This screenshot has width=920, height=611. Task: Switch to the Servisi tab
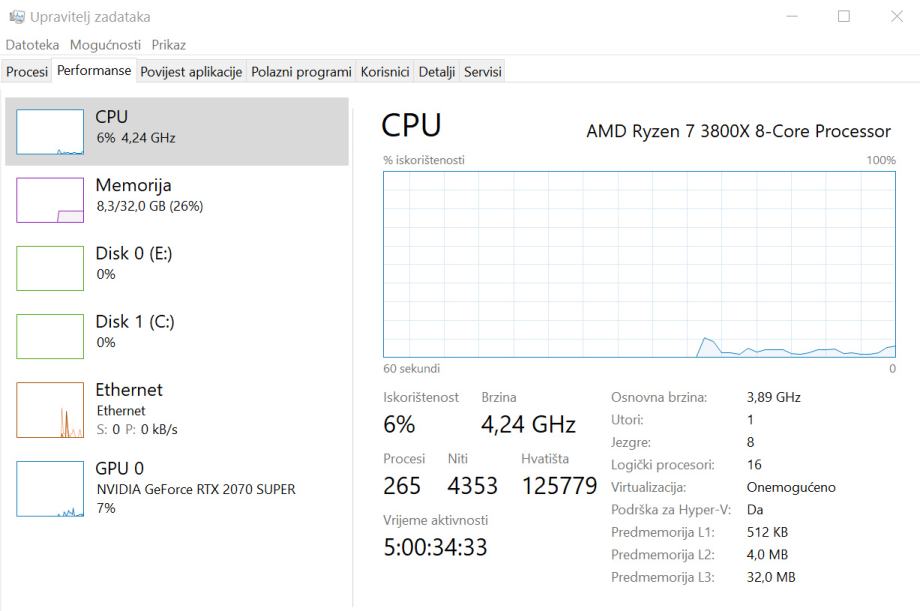click(482, 72)
